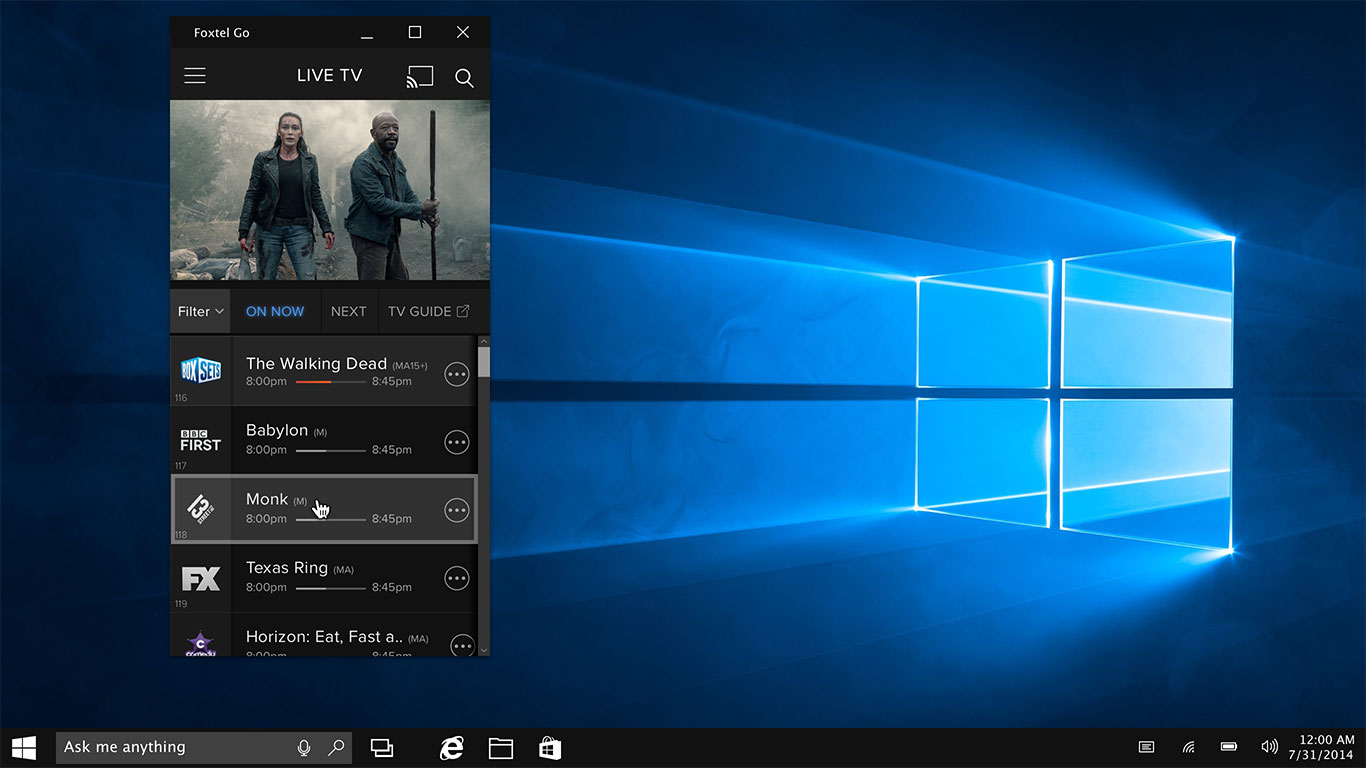The width and height of the screenshot is (1366, 768).
Task: Click the cast to device icon
Action: tap(420, 77)
